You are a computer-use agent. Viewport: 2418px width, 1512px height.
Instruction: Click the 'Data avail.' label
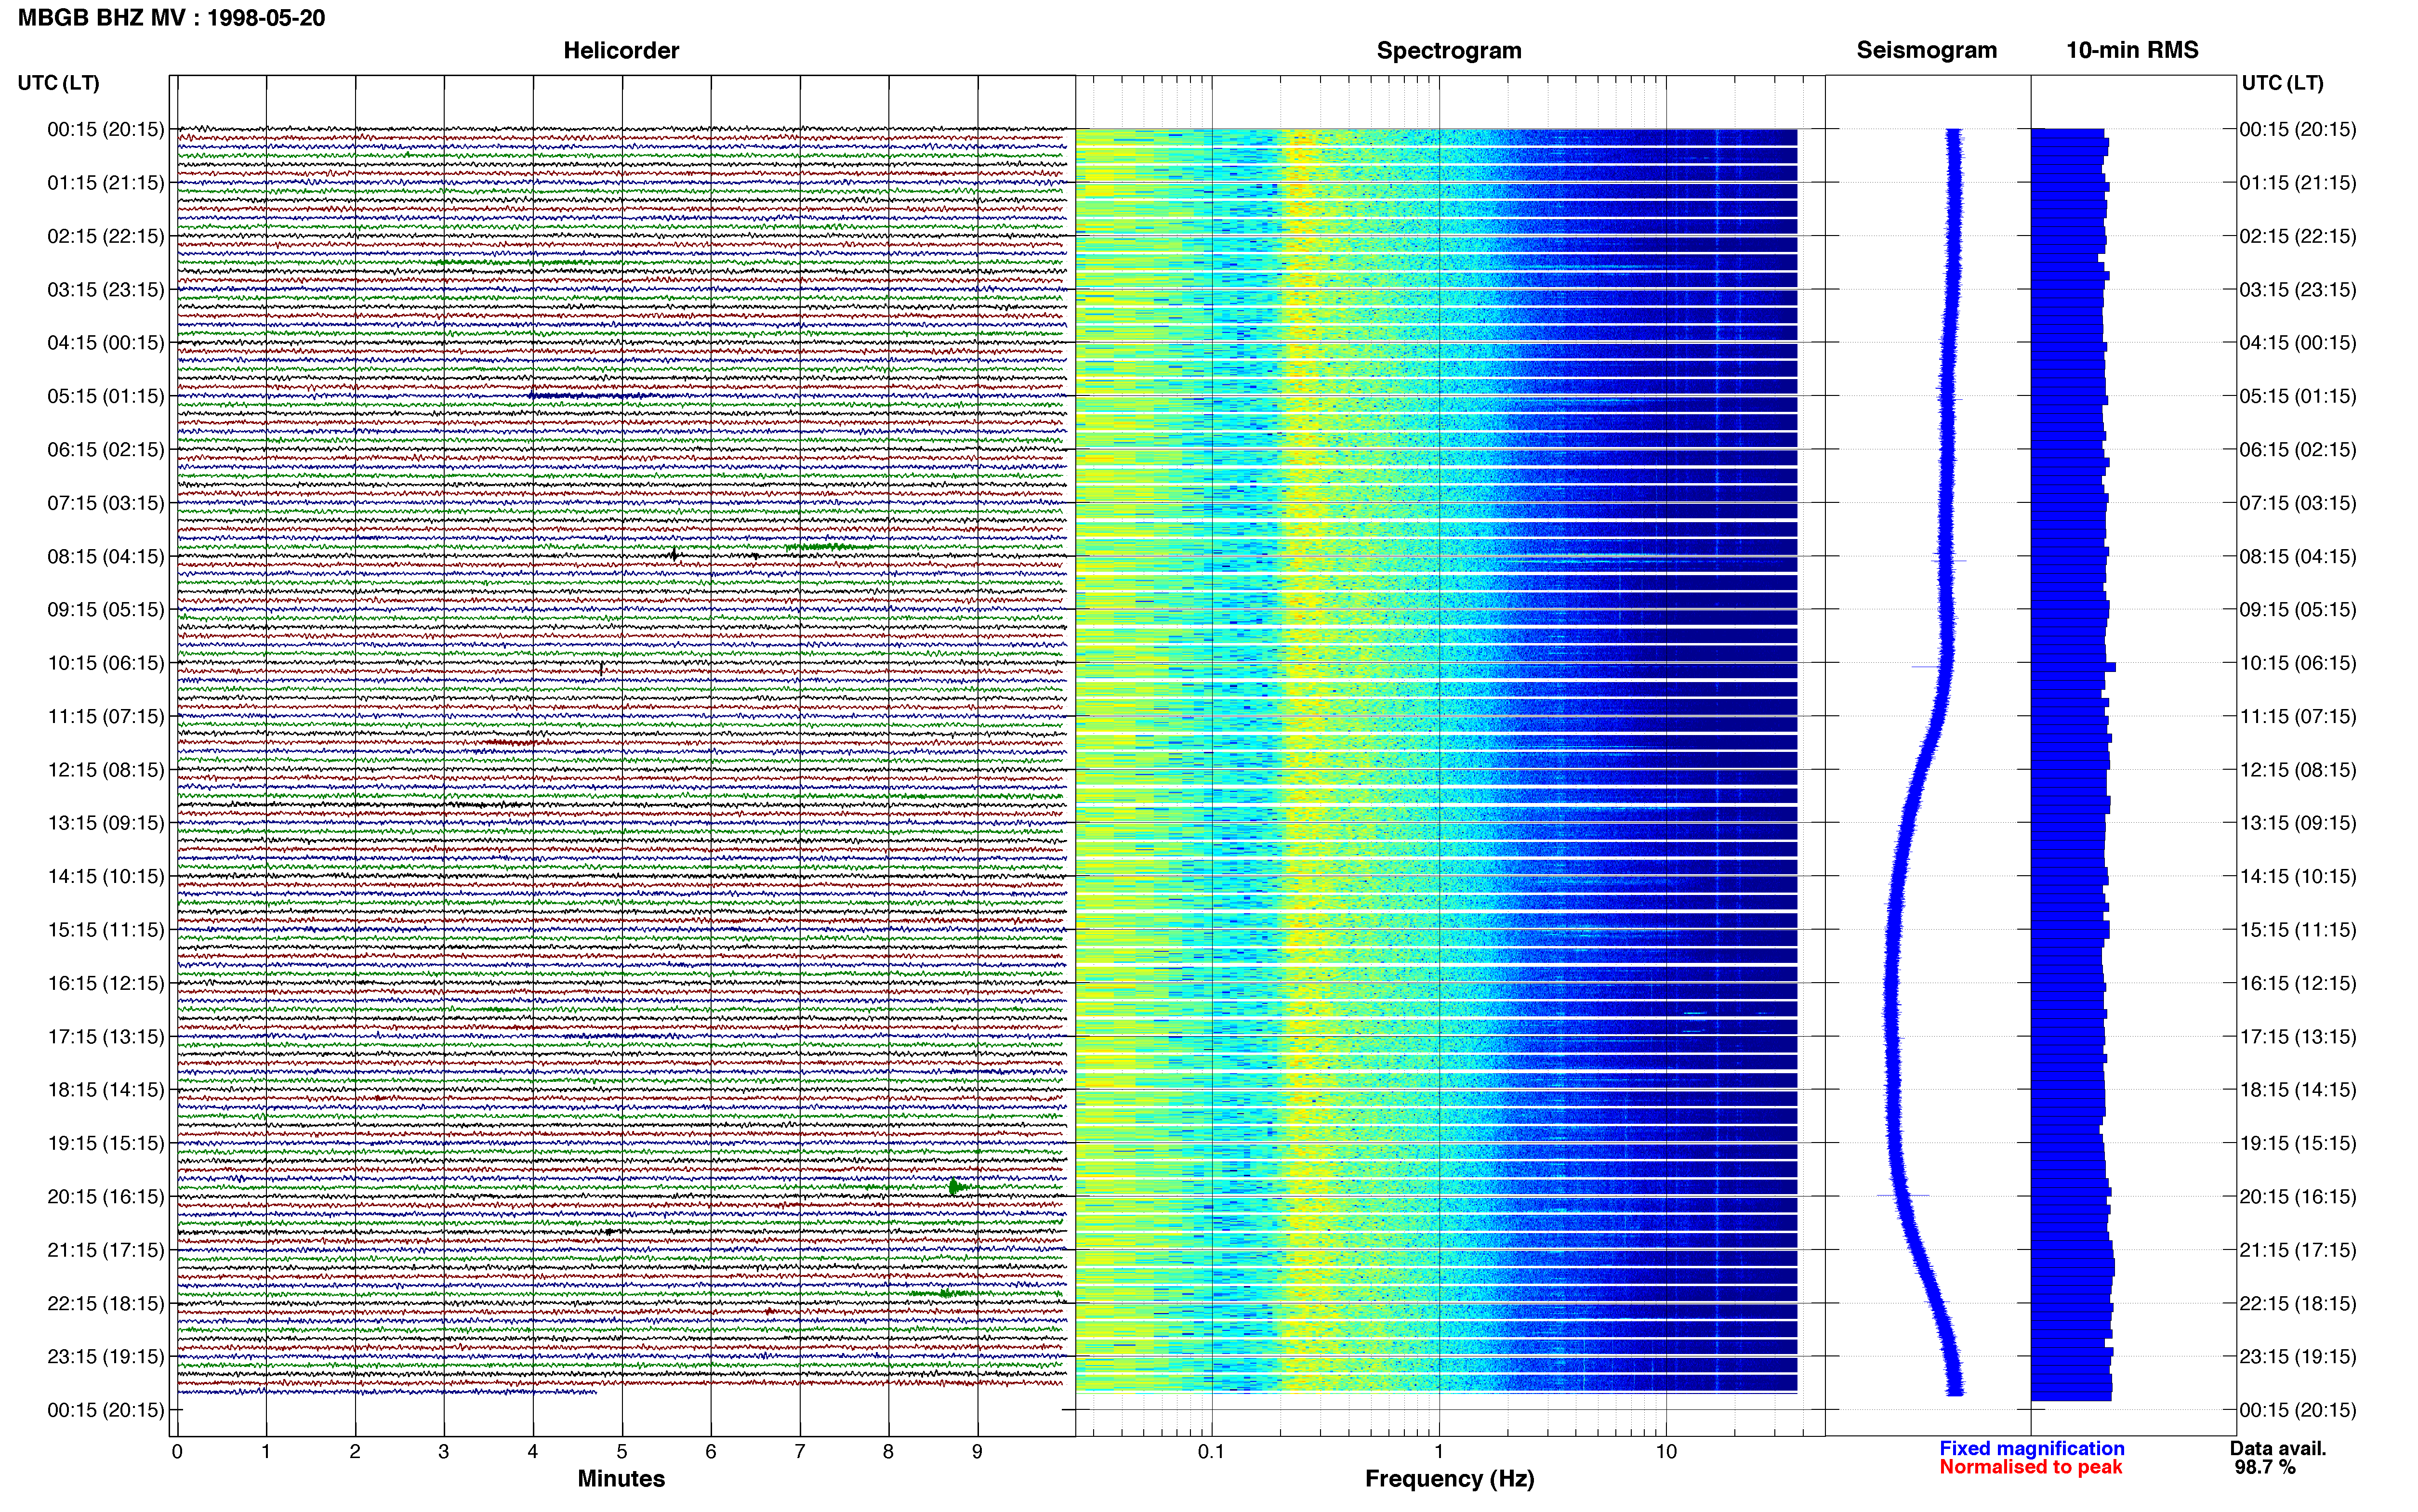click(x=2278, y=1448)
